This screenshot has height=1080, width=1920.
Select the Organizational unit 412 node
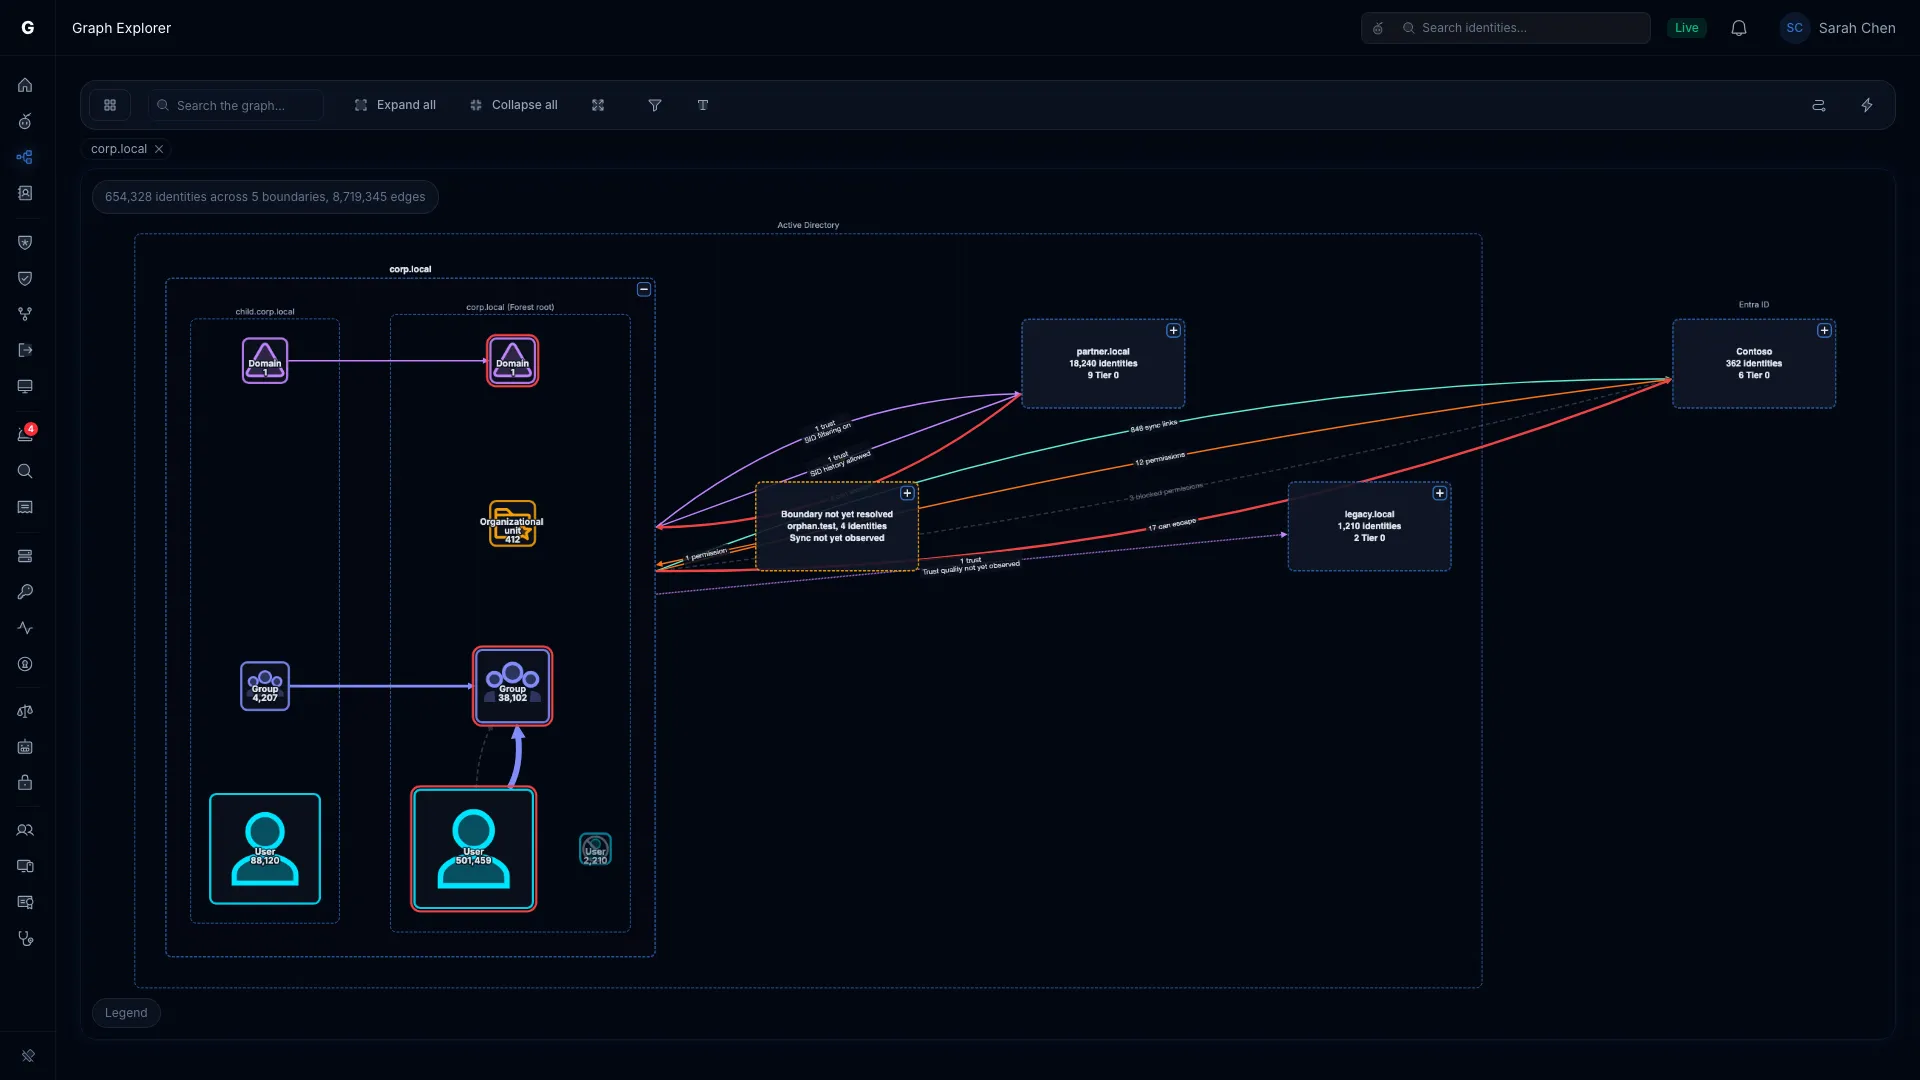pos(512,524)
